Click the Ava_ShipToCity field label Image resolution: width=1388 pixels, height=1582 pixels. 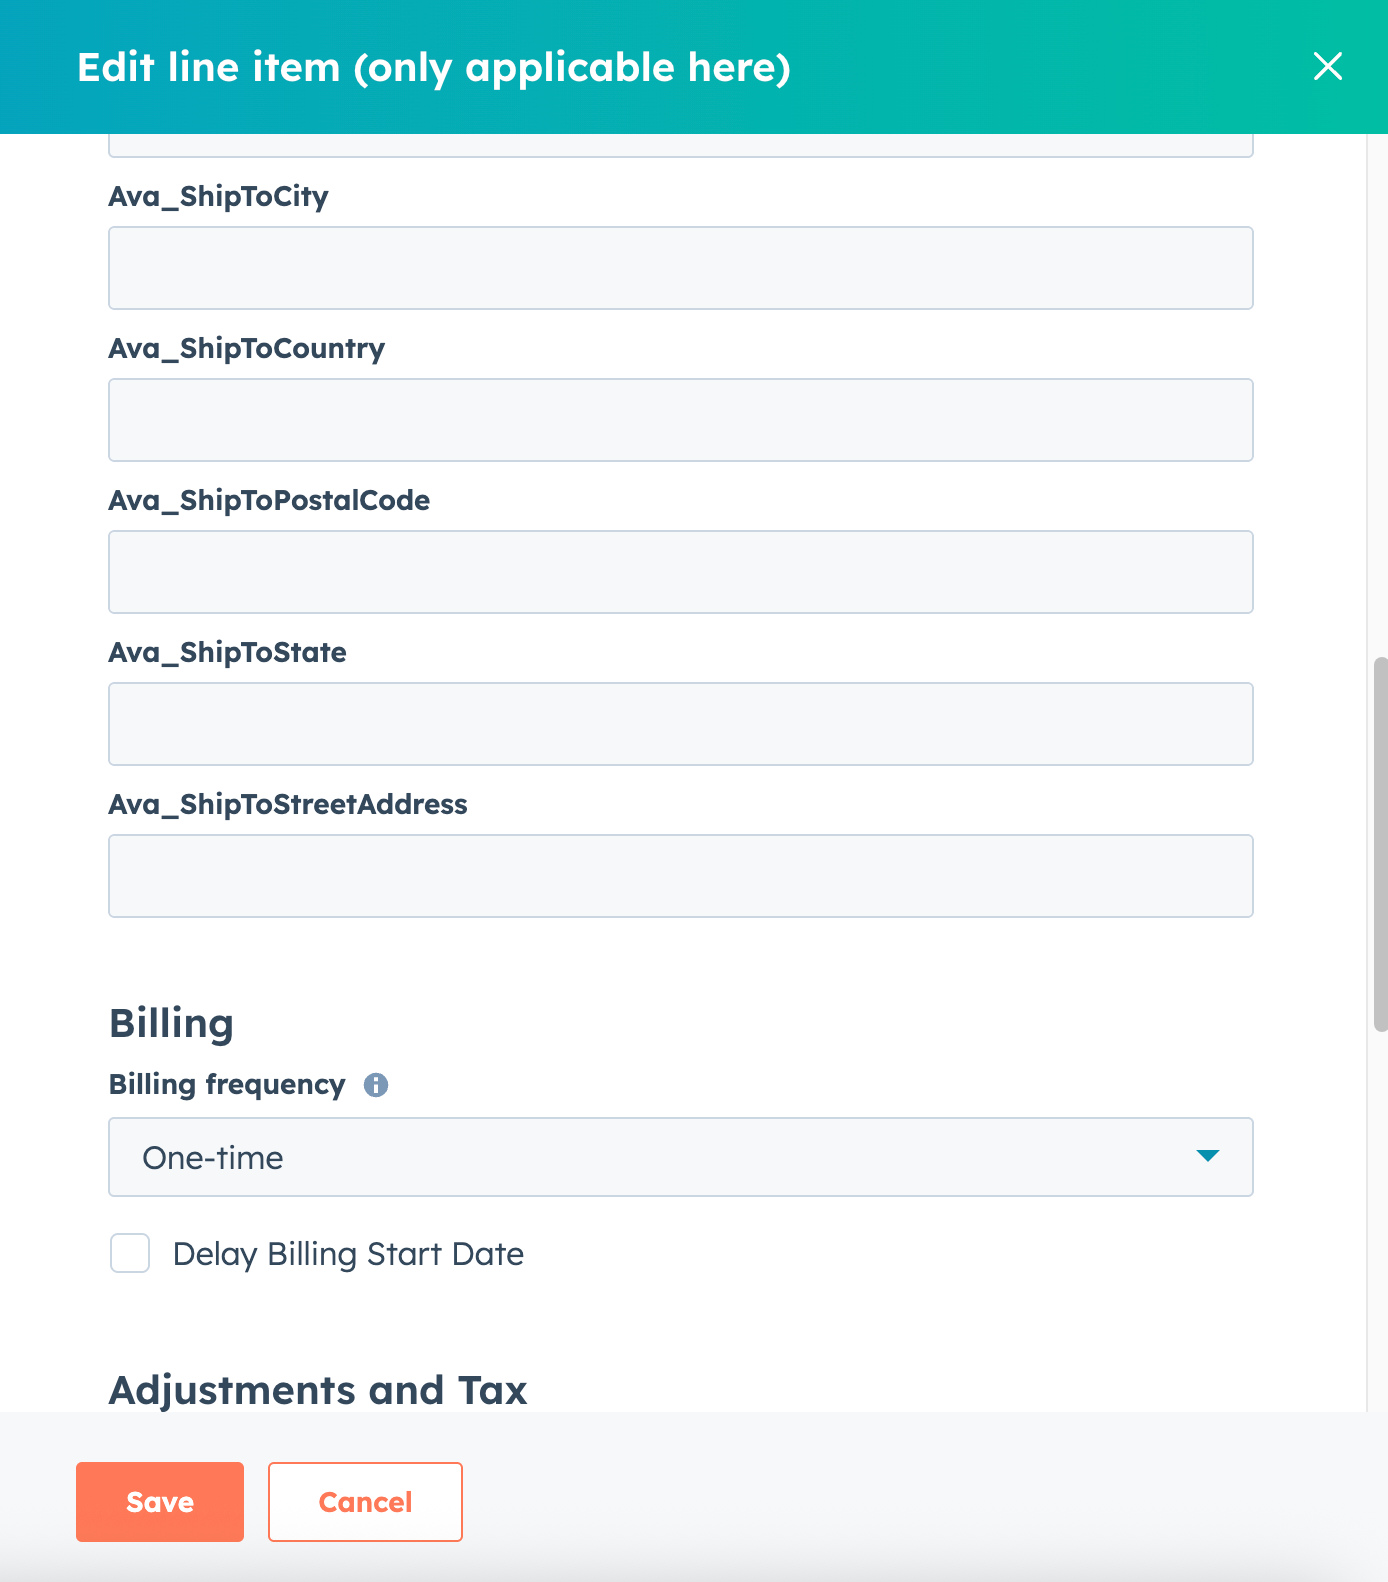click(x=218, y=196)
